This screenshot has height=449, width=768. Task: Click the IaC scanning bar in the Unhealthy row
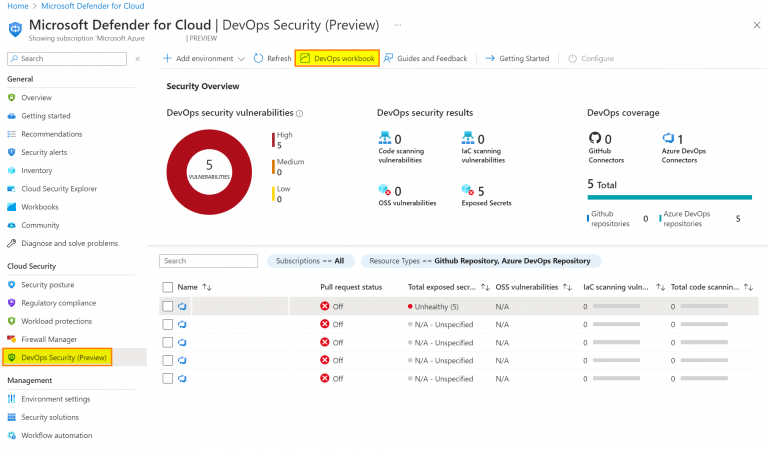coord(616,307)
